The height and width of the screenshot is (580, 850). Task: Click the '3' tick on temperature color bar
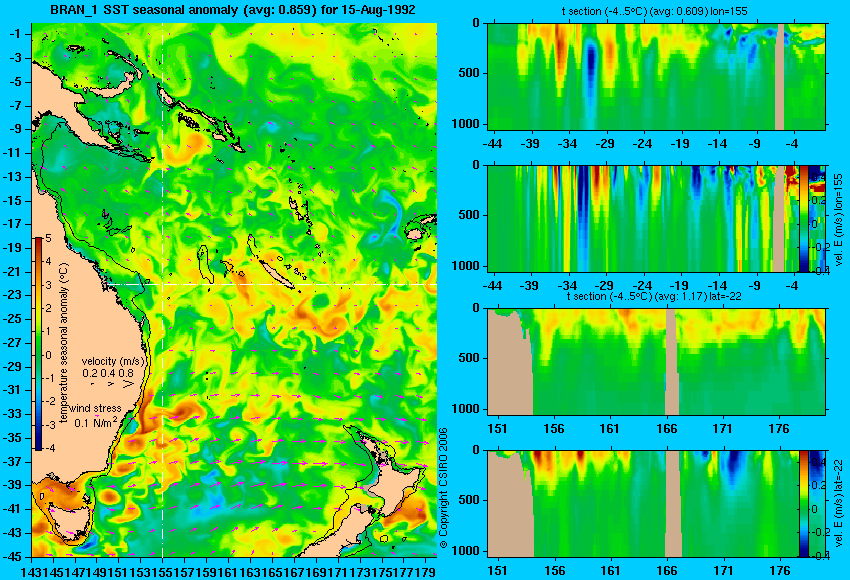48,285
